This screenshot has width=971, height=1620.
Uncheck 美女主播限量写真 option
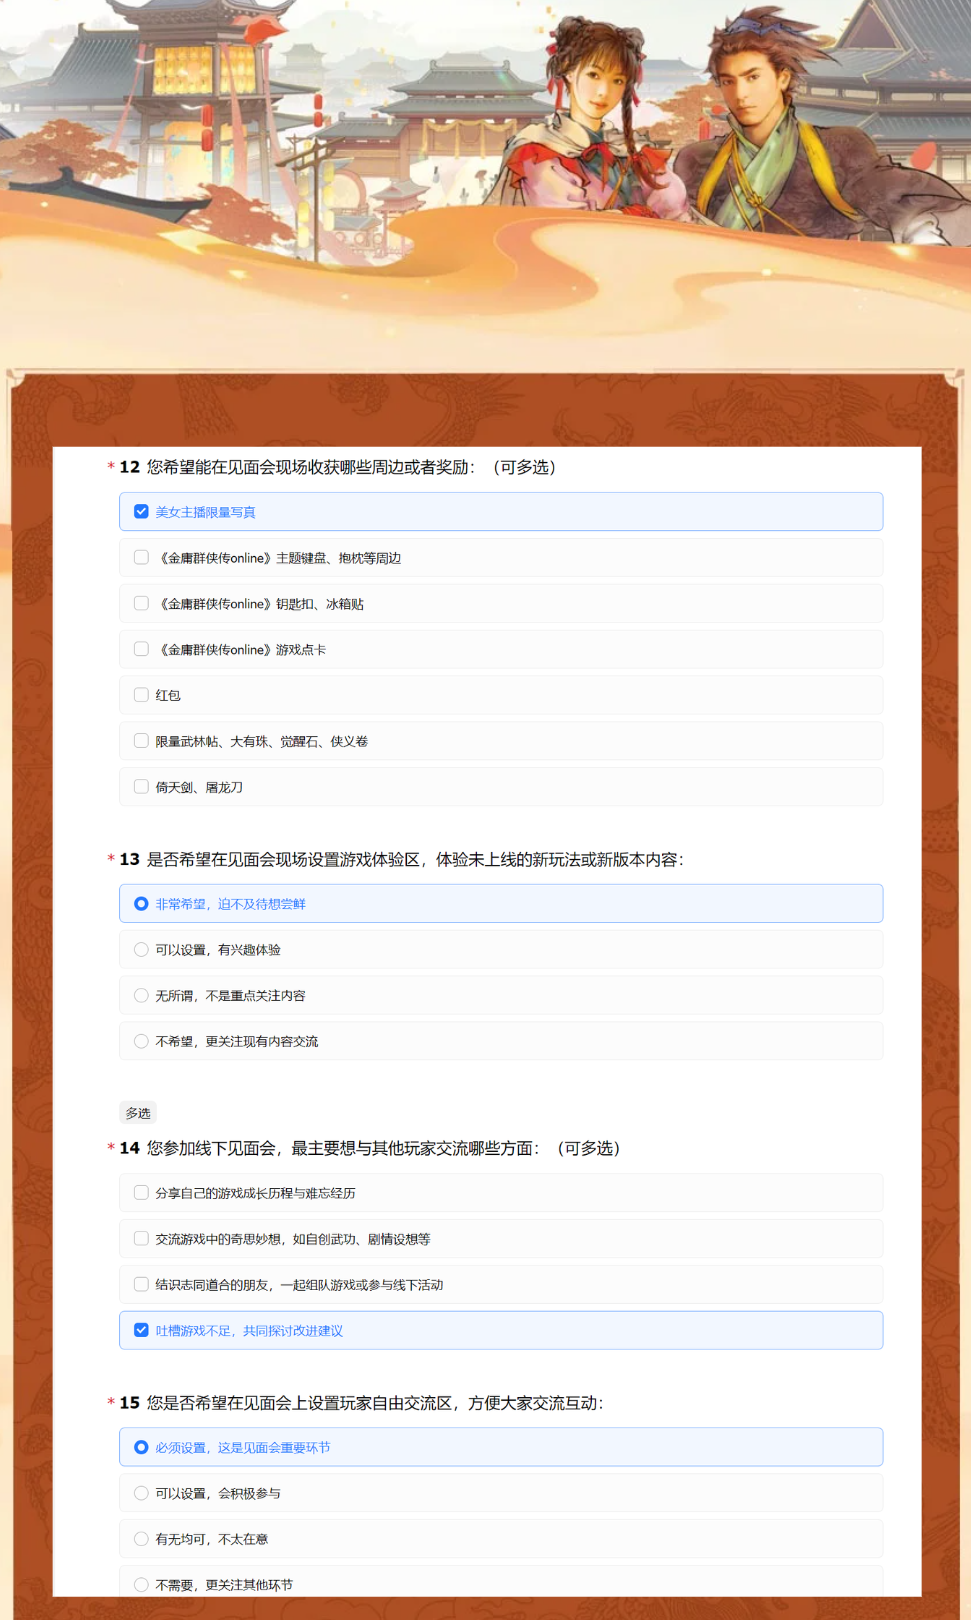501,512
